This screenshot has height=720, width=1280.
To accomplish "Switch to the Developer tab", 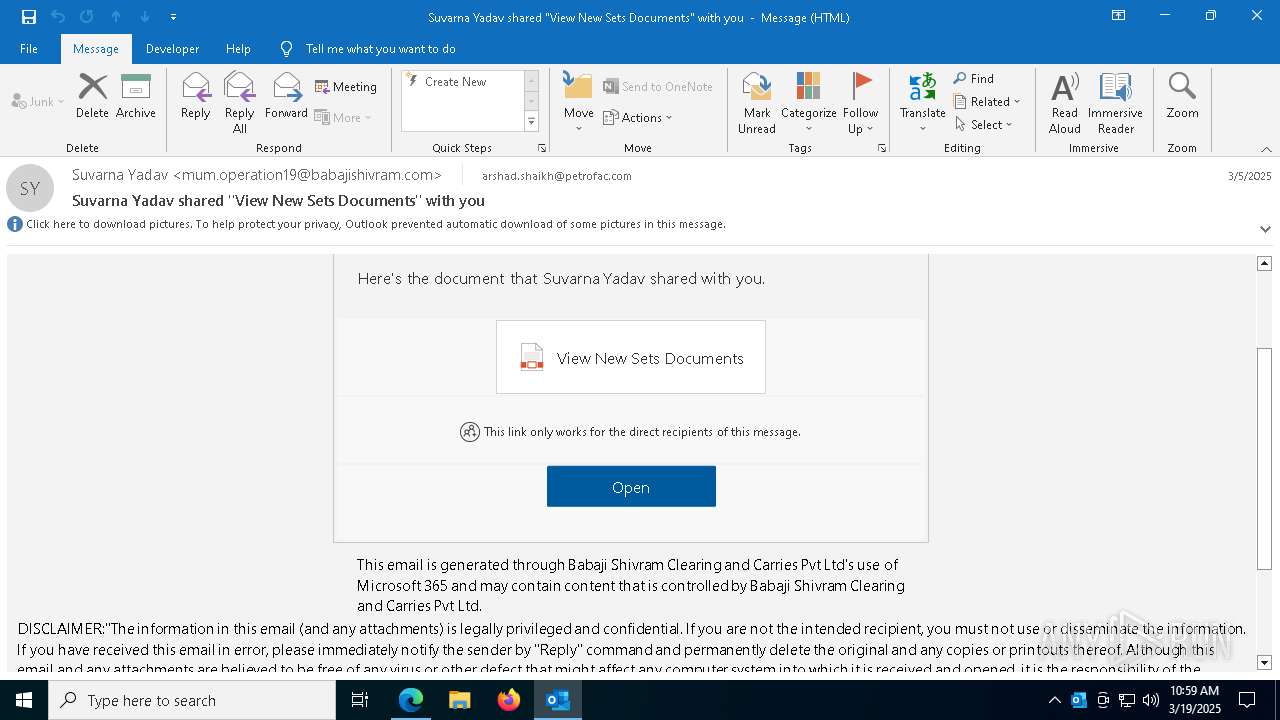I will [172, 49].
